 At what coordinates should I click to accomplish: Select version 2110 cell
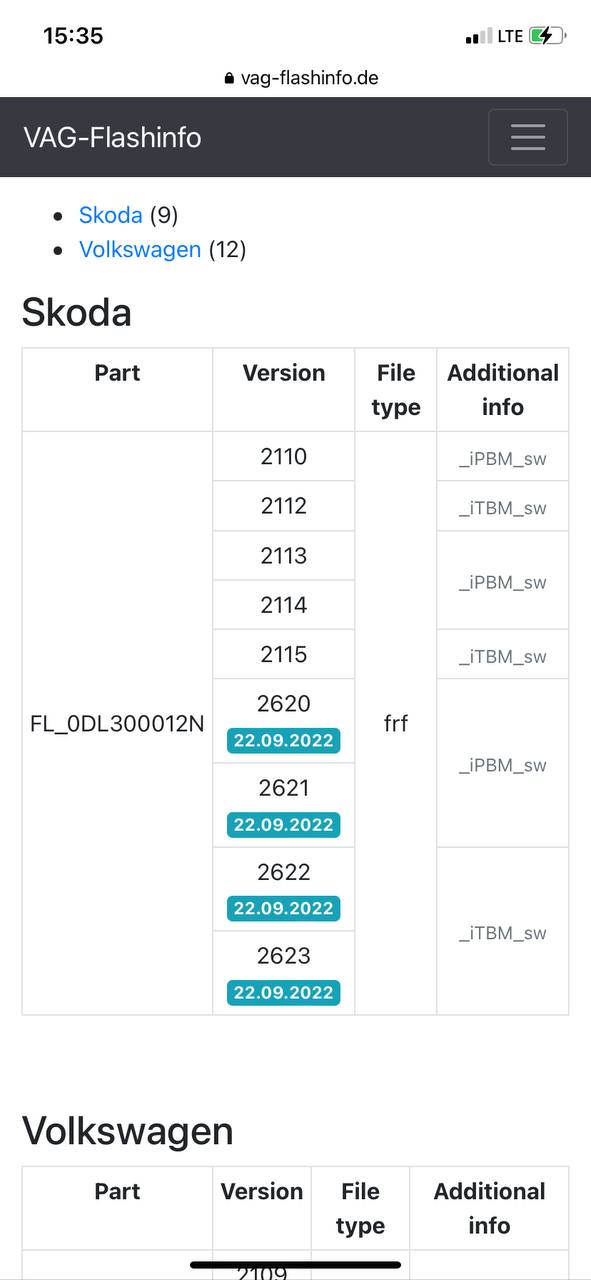[284, 457]
